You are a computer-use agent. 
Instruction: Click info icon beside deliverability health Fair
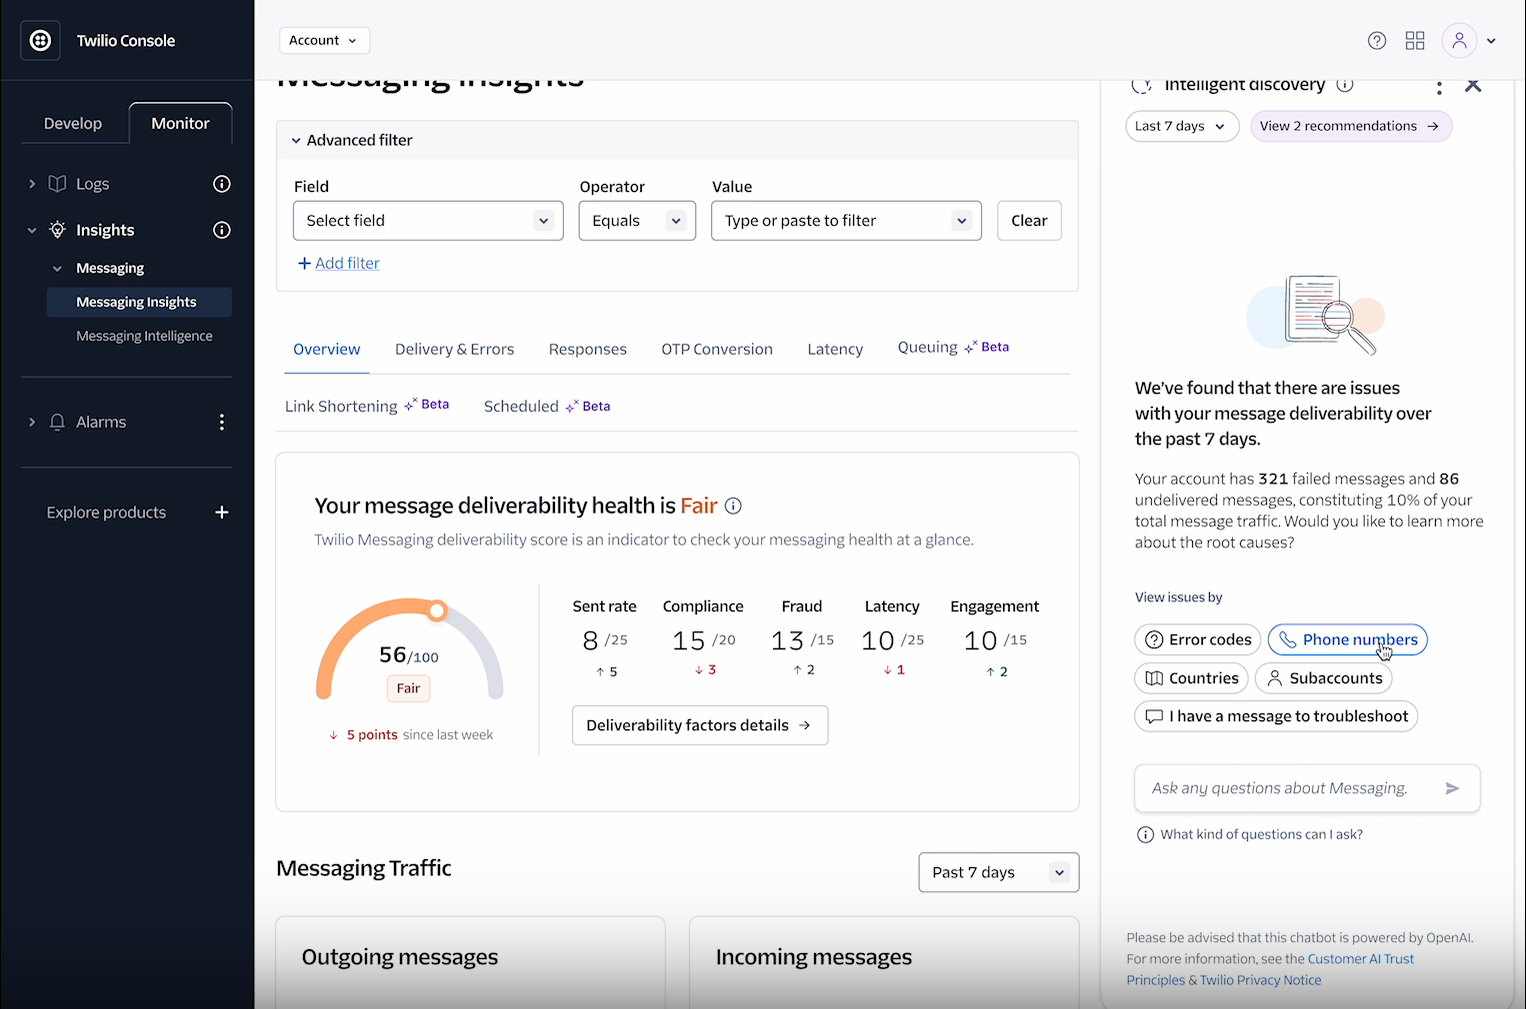pos(733,506)
